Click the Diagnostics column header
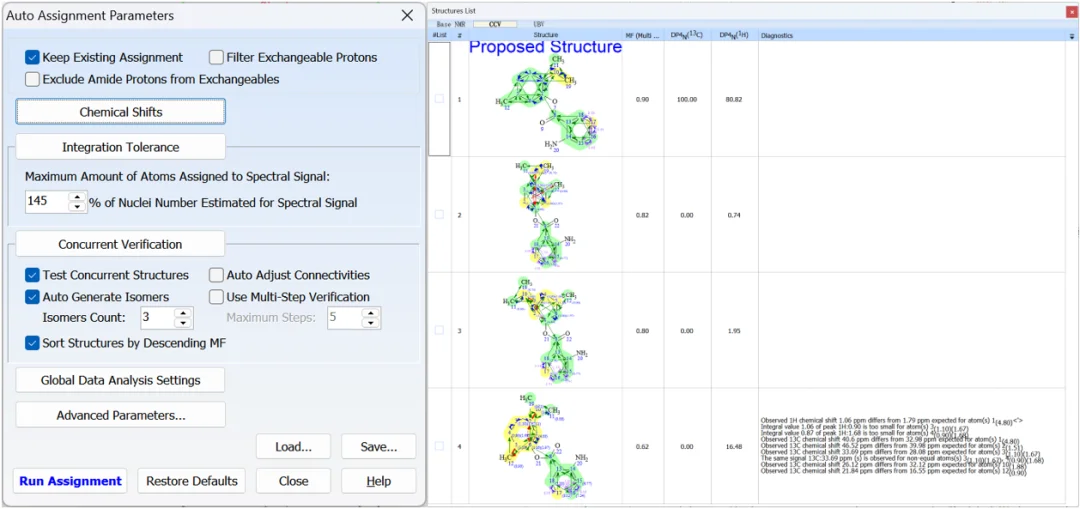 click(x=777, y=35)
